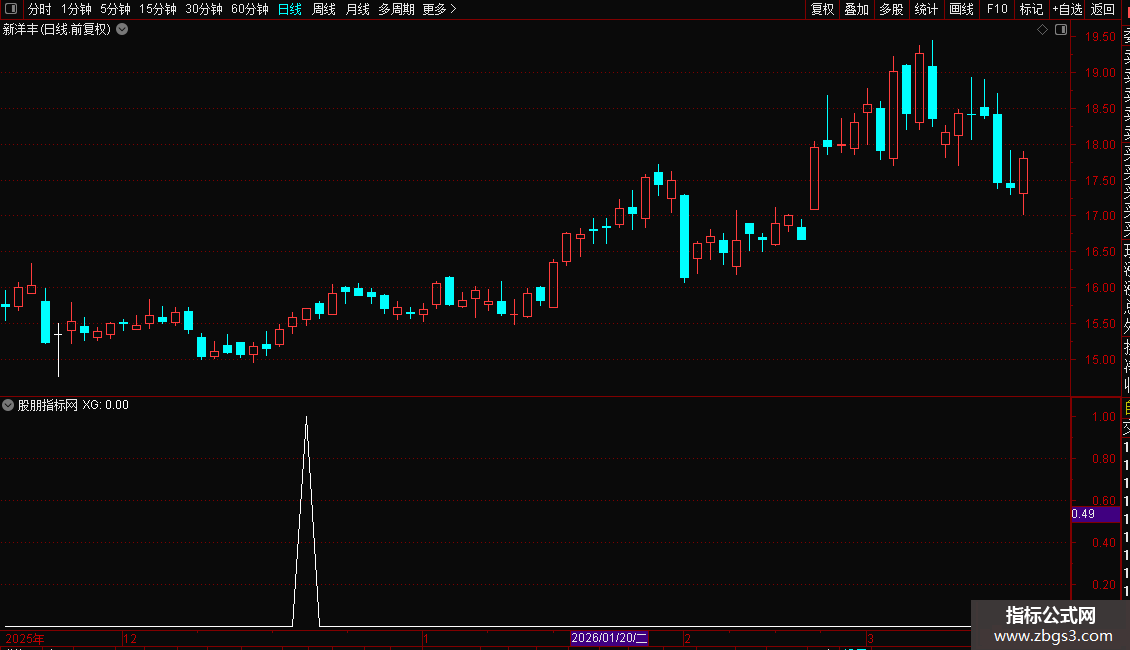Expand the 更多 periods menu
1130x650 pixels.
click(439, 9)
